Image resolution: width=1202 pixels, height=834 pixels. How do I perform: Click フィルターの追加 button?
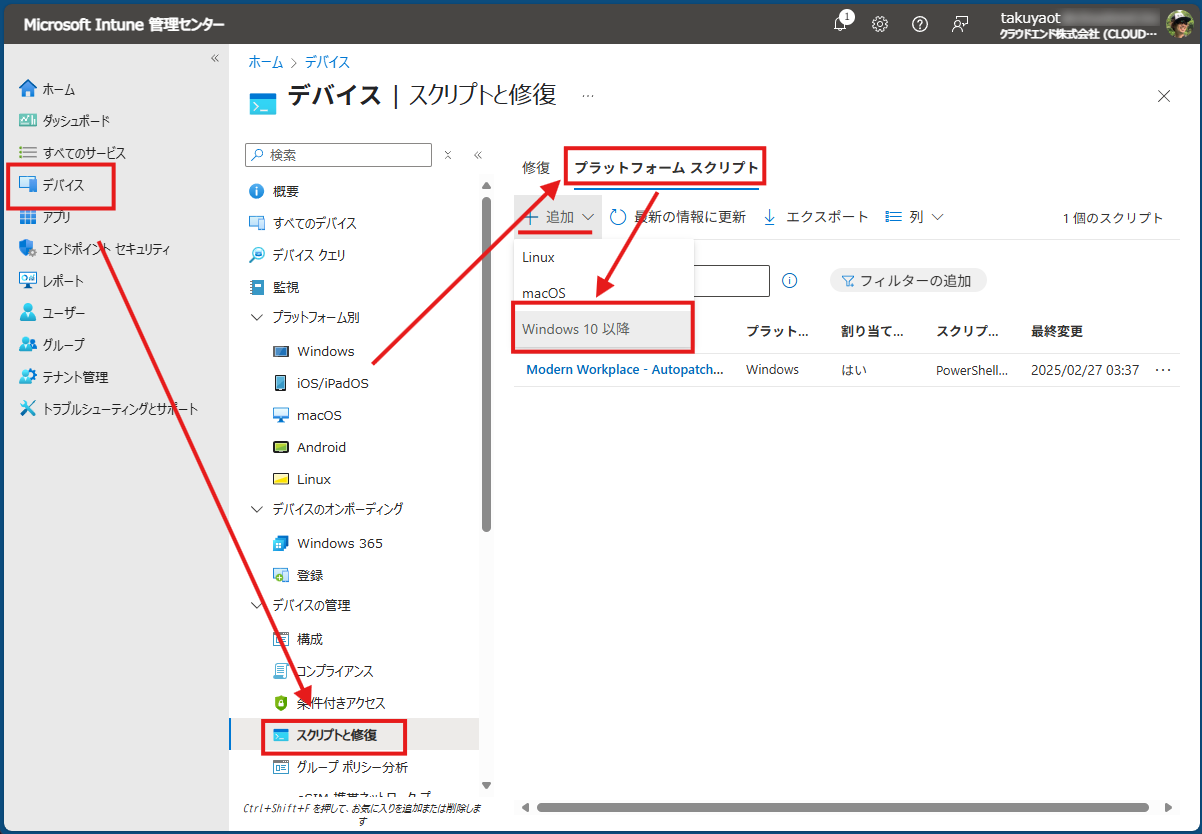[x=908, y=281]
